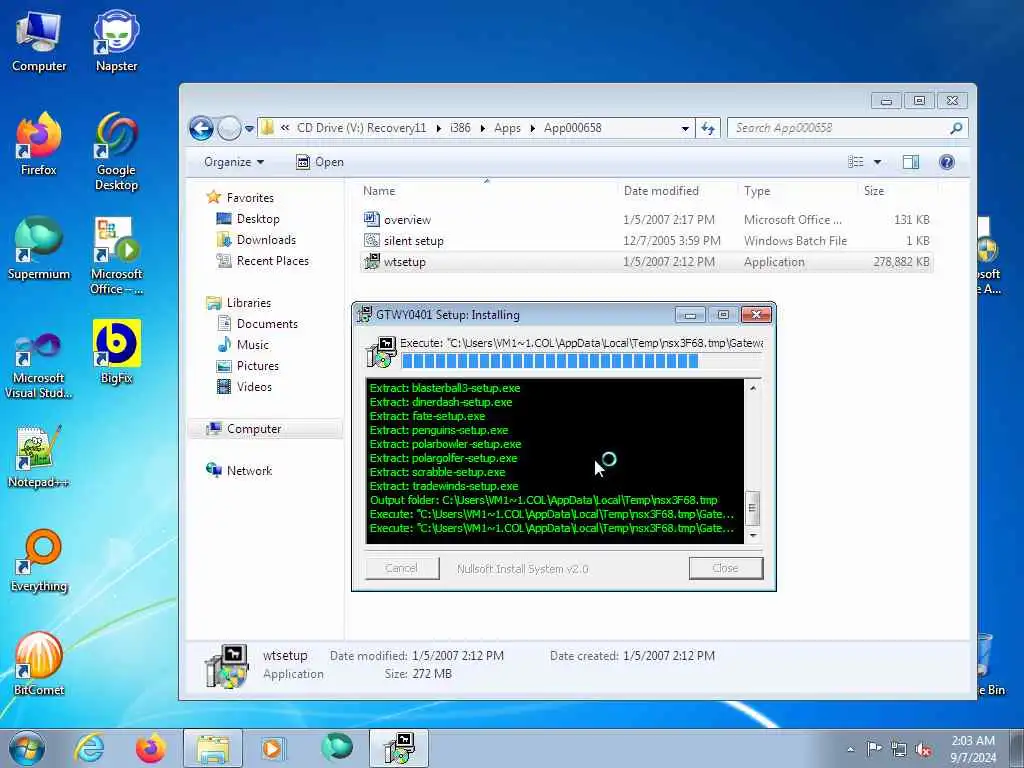Image resolution: width=1024 pixels, height=768 pixels.
Task: Open the Music library
Action: (252, 345)
